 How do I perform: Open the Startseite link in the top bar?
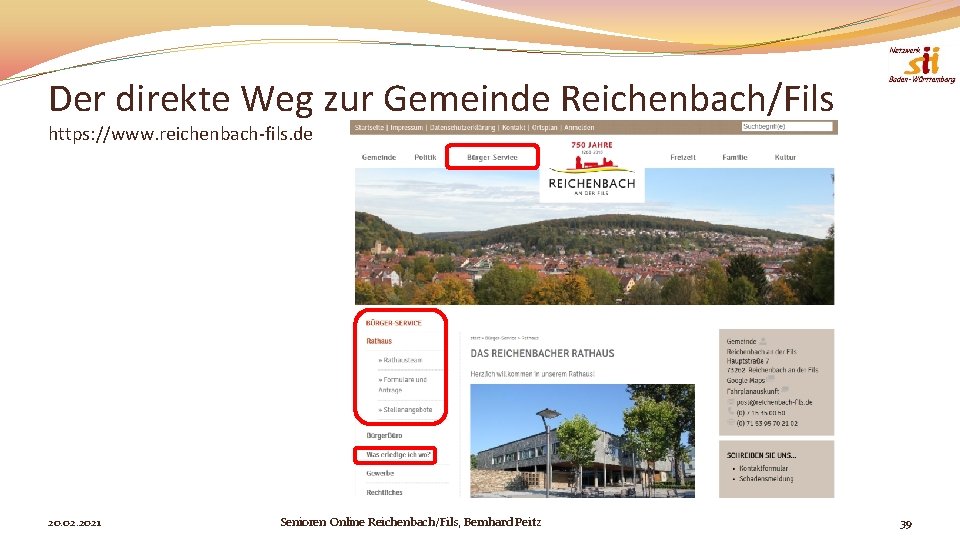[x=369, y=127]
